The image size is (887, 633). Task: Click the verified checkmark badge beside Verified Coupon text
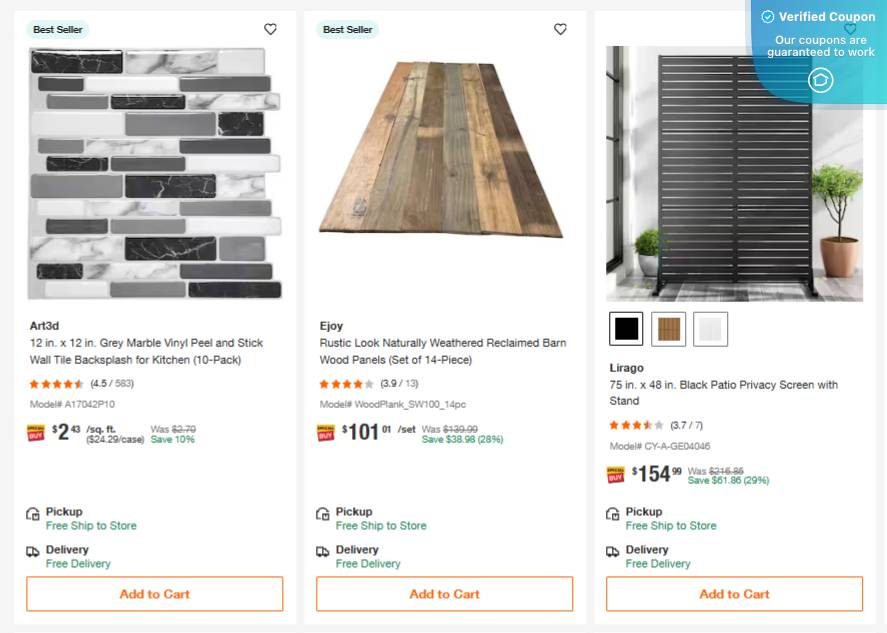tap(767, 16)
